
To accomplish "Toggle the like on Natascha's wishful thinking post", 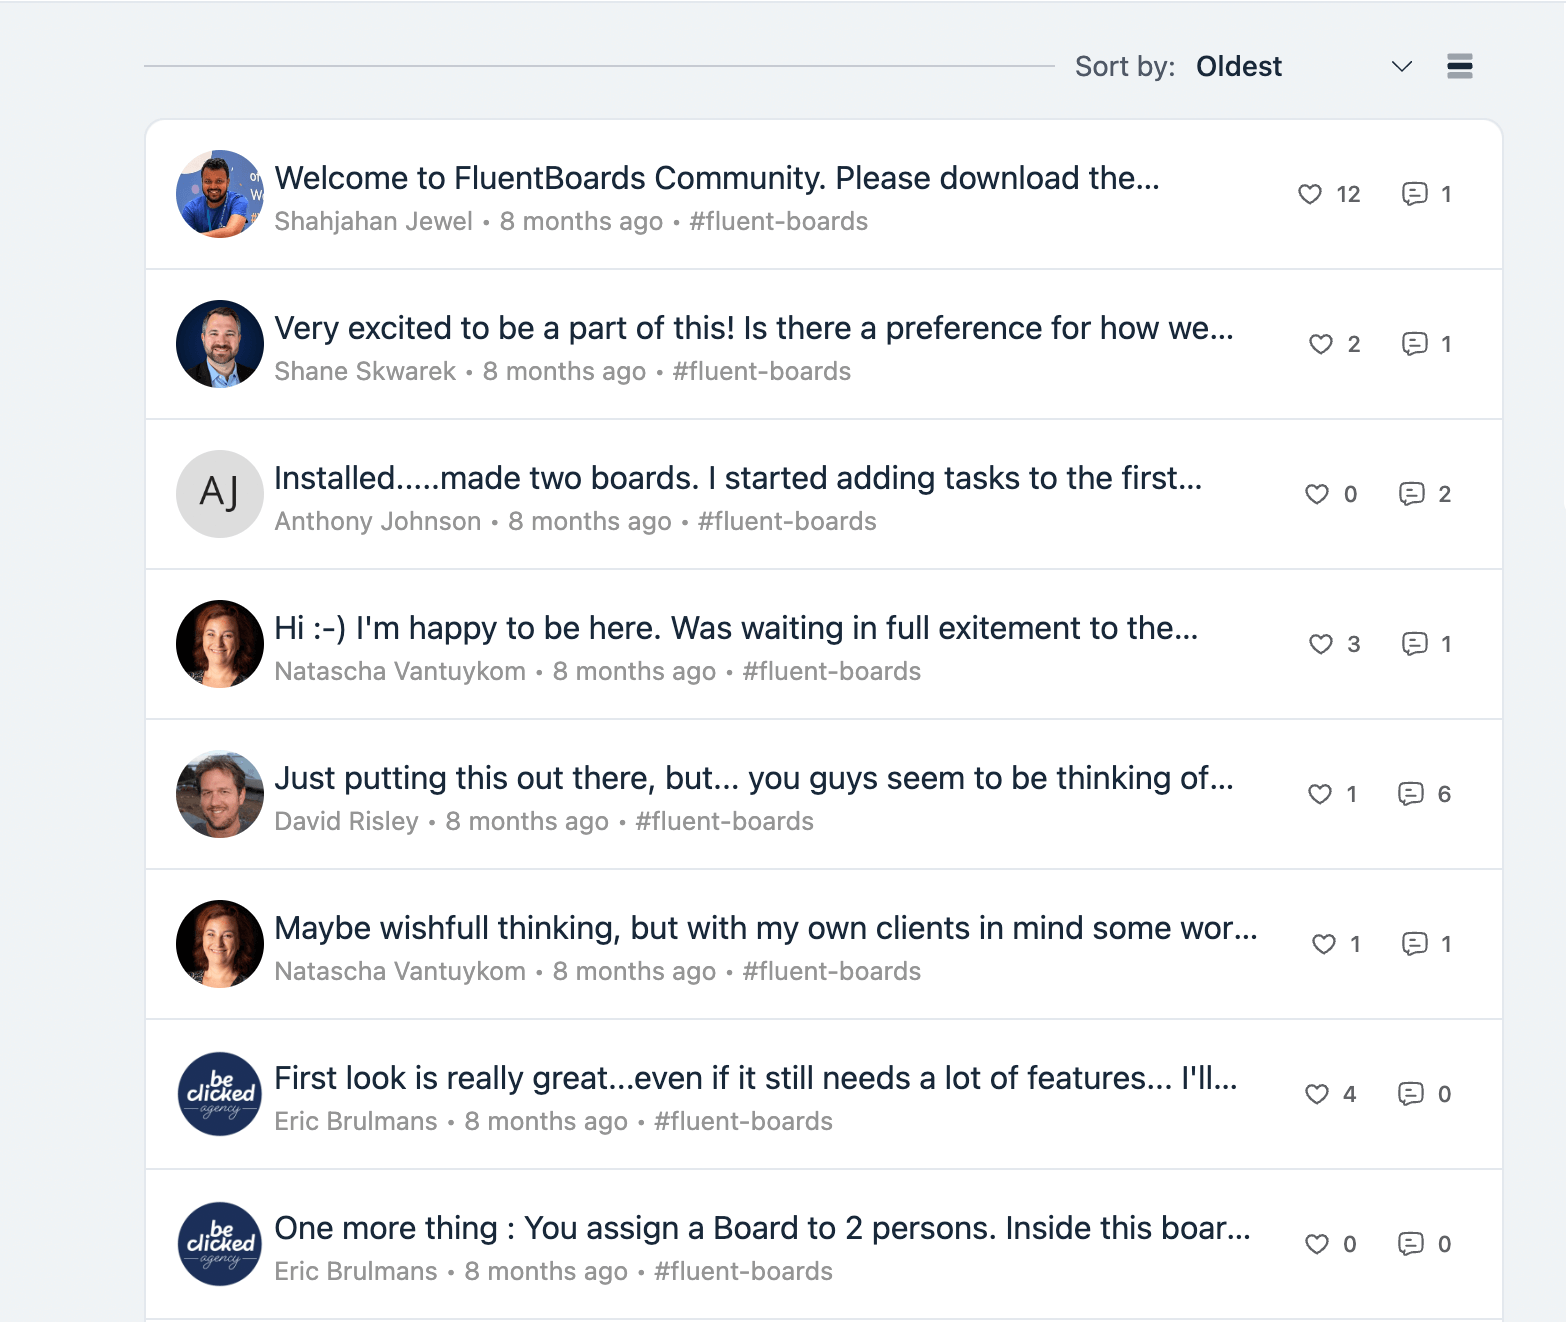I will pos(1322,944).
